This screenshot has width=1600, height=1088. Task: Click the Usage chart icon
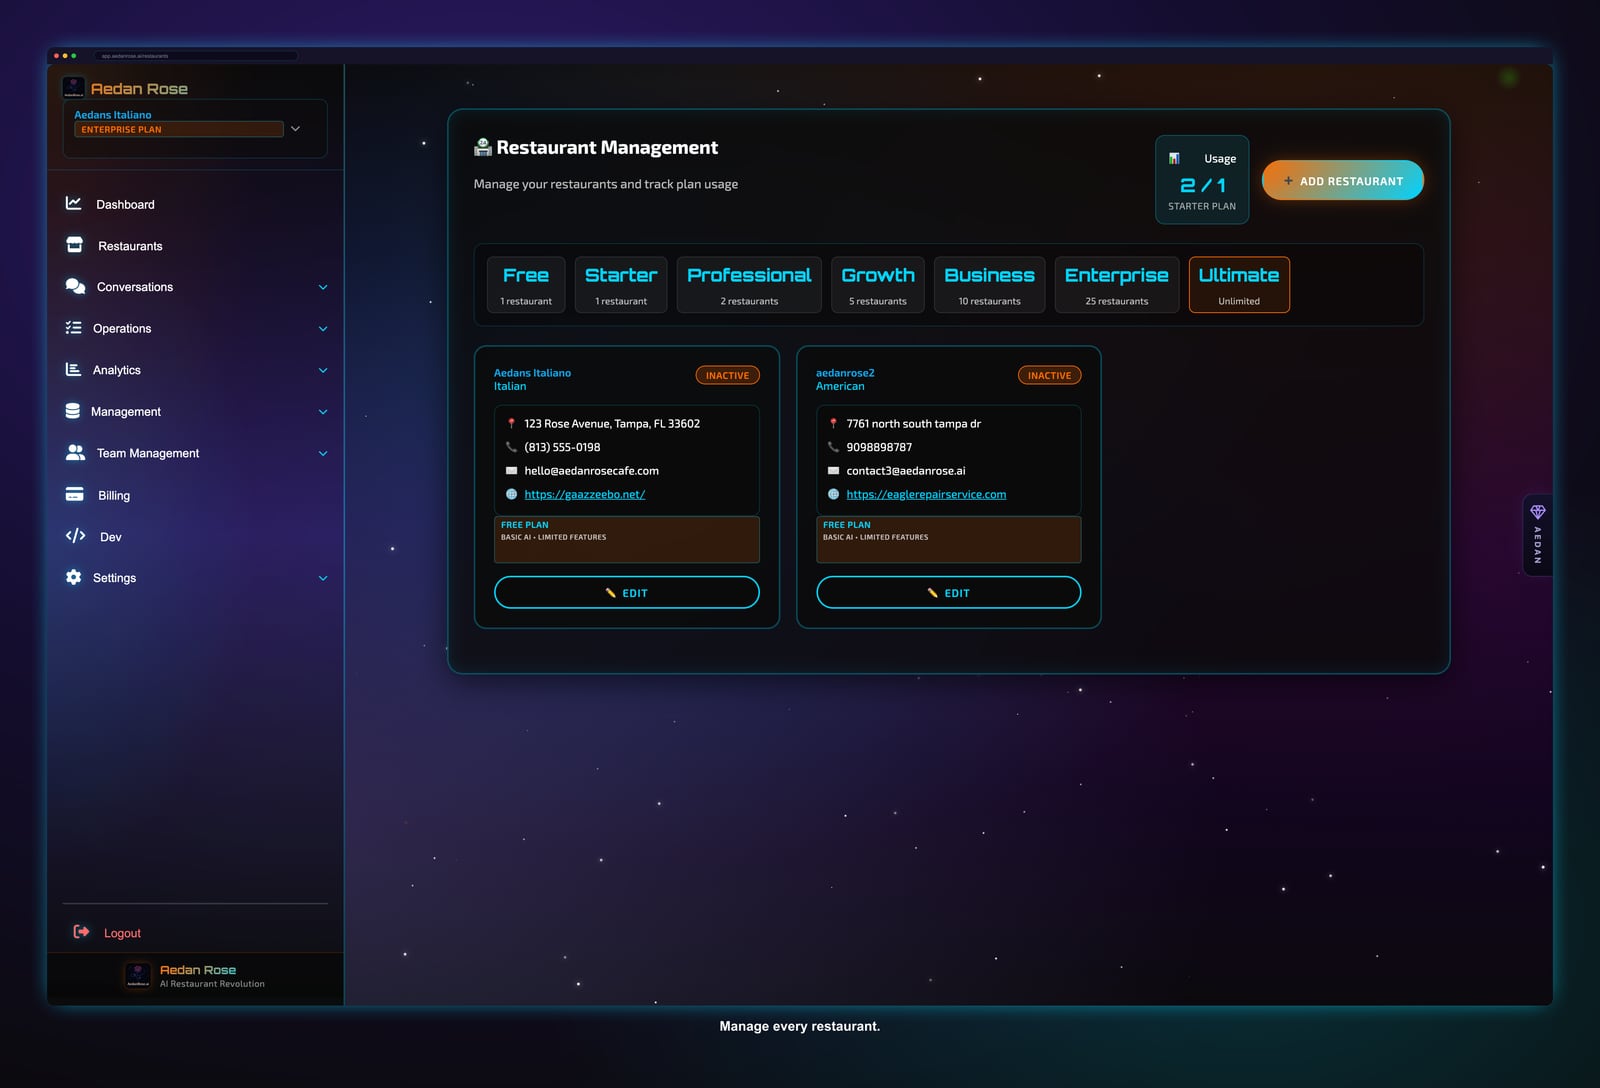tap(1174, 158)
